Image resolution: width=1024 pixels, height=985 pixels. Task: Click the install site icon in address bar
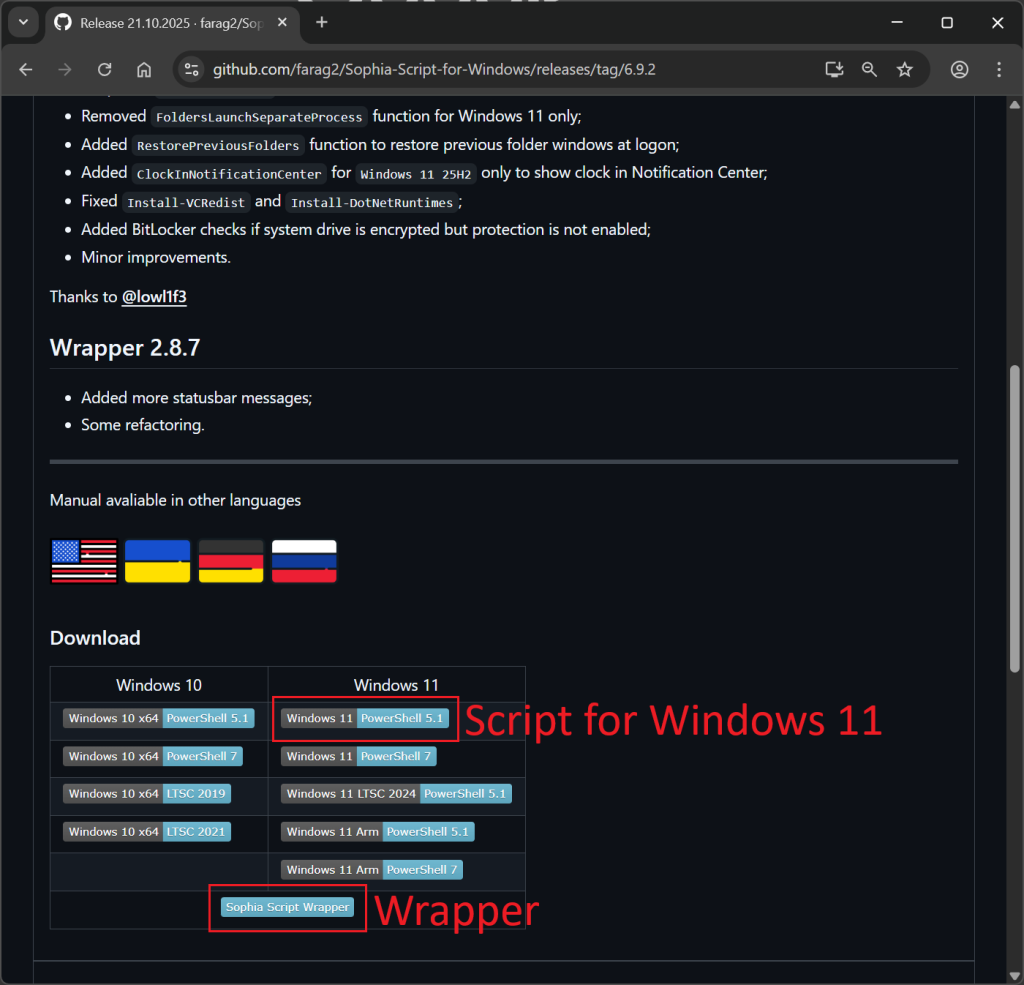coord(833,69)
